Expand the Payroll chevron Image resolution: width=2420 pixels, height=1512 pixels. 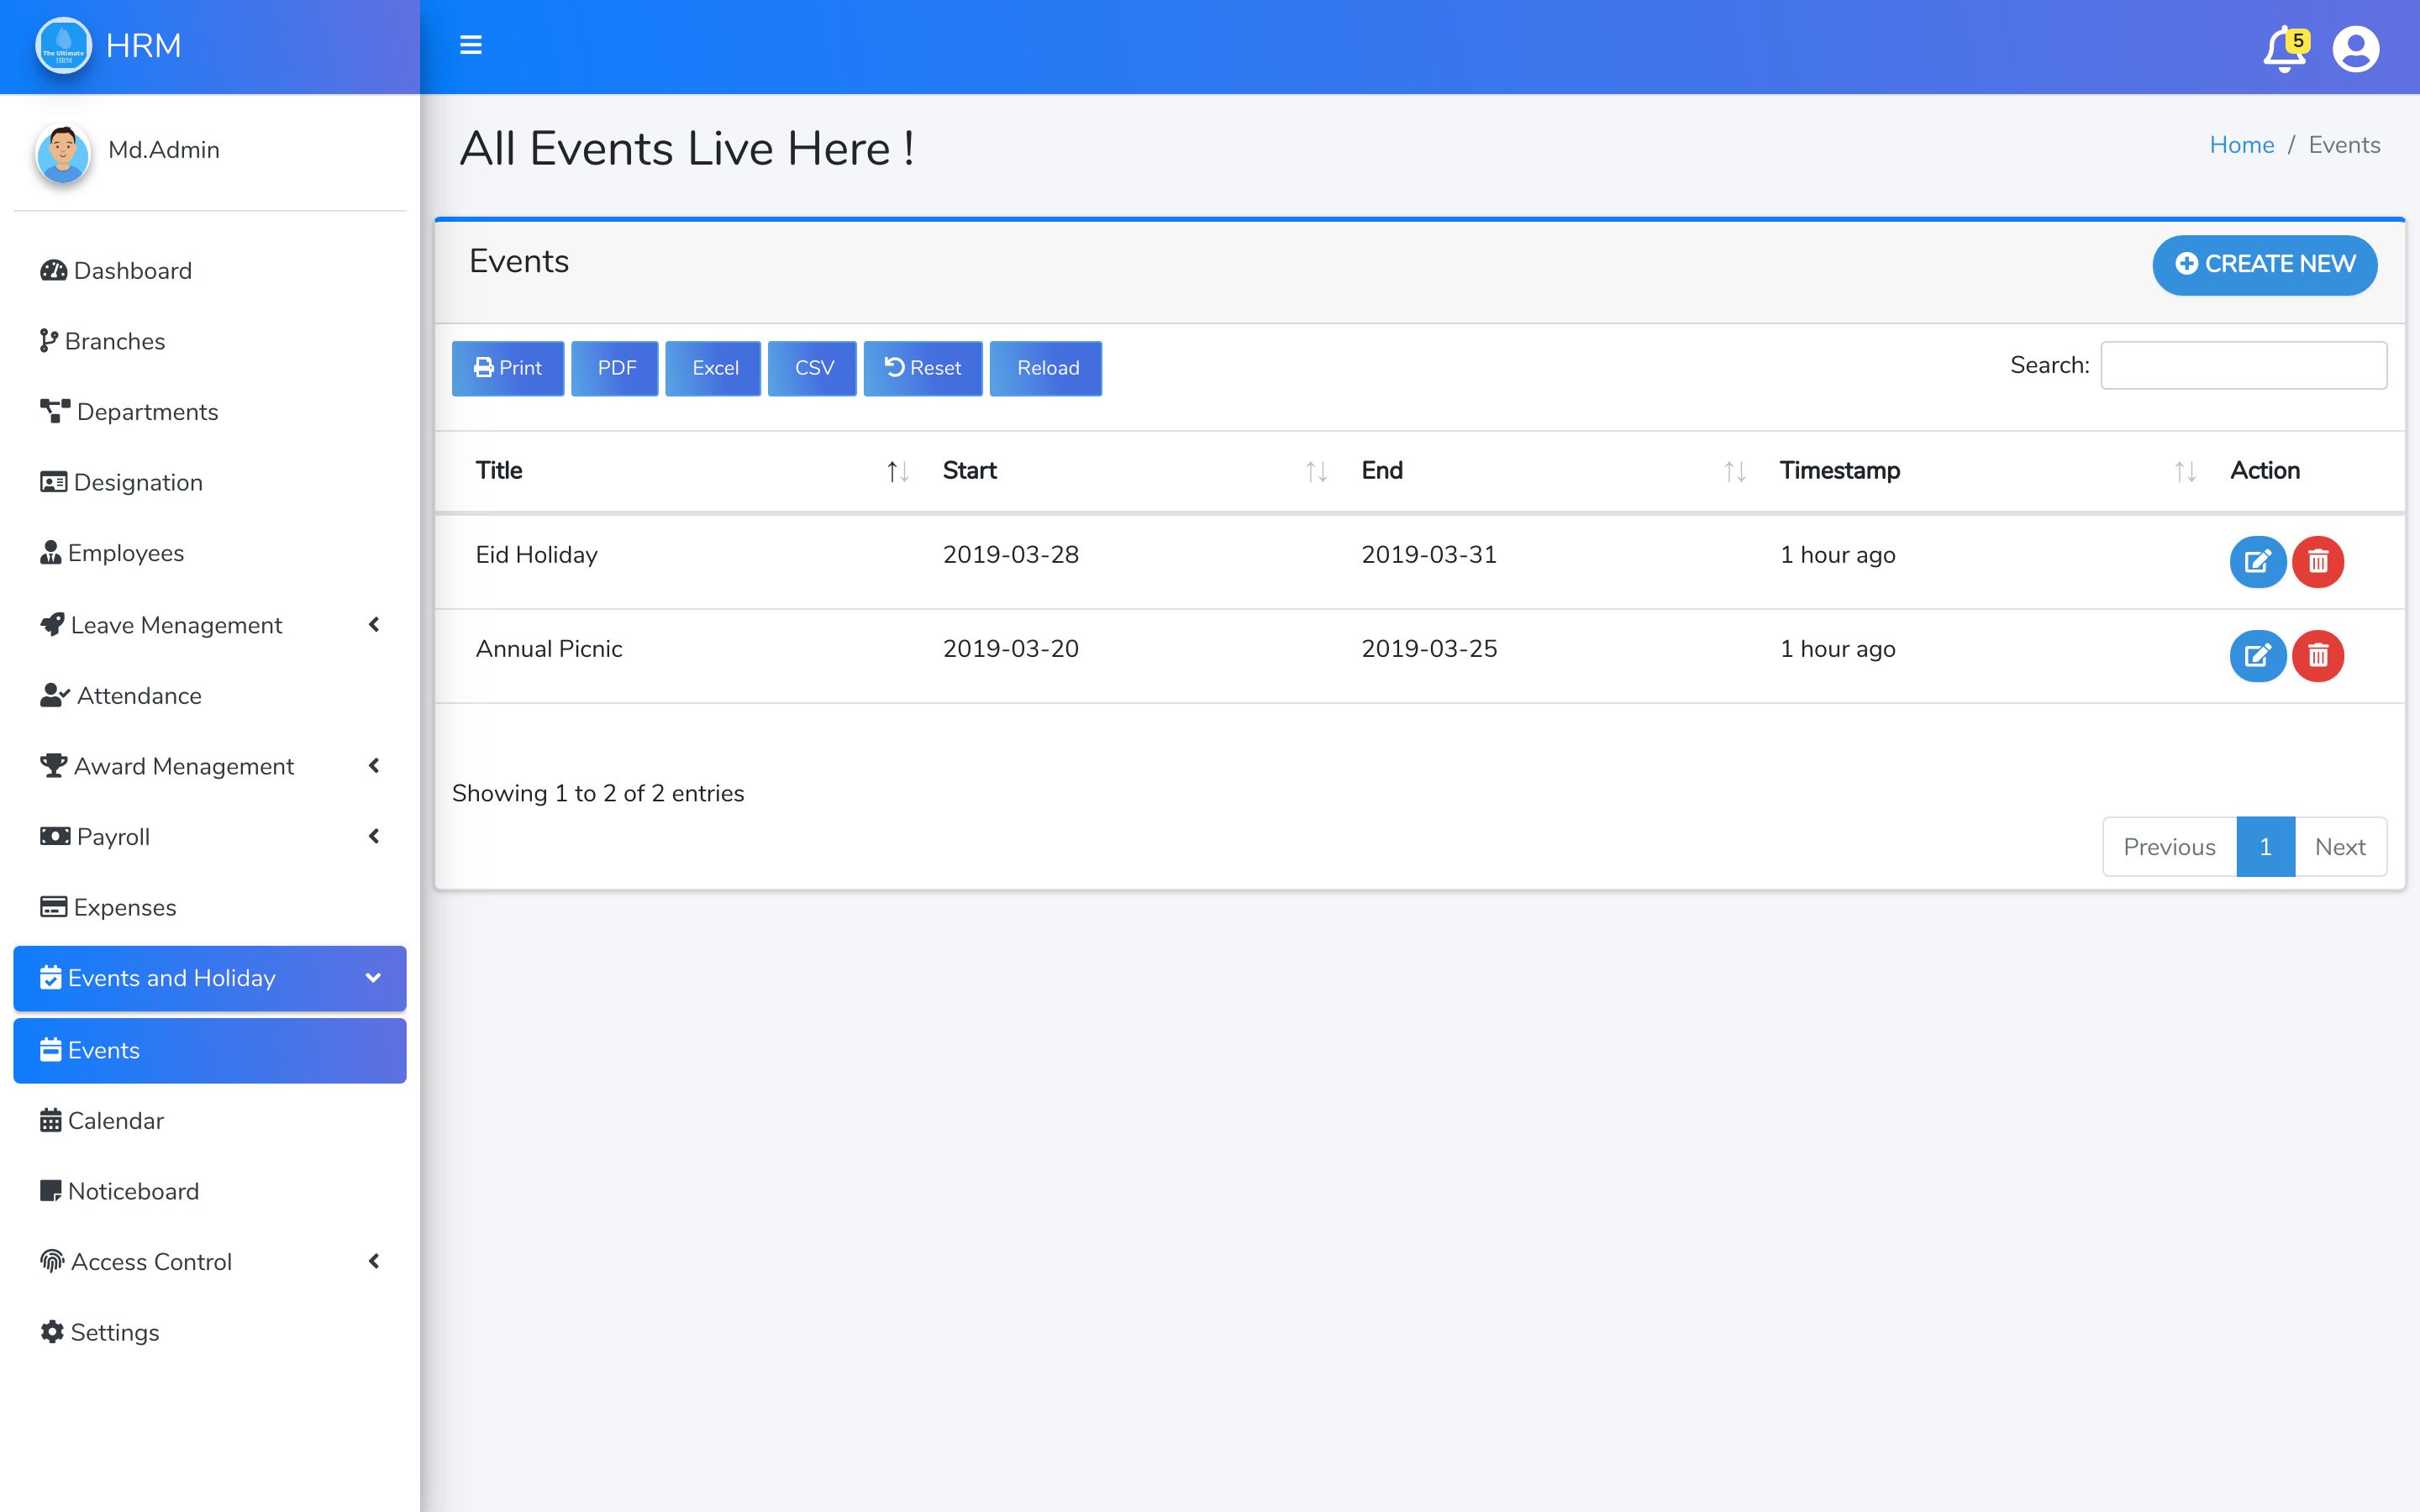point(374,836)
